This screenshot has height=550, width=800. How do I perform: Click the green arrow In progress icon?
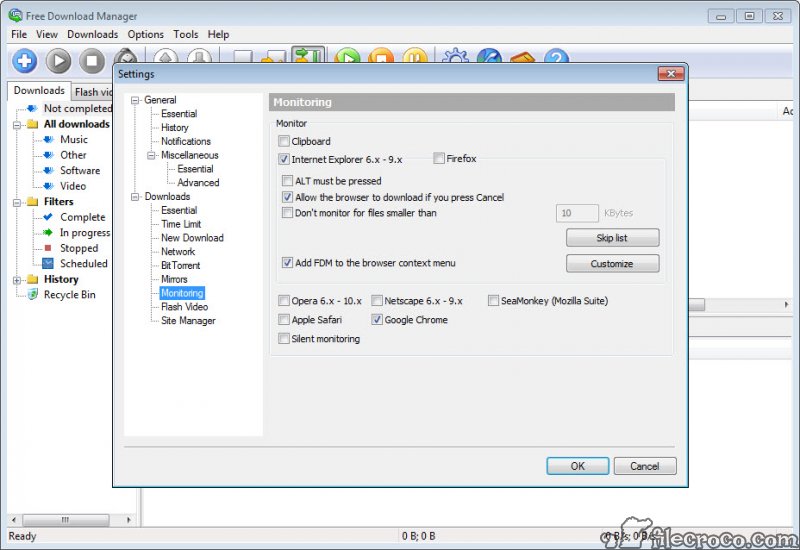[48, 233]
